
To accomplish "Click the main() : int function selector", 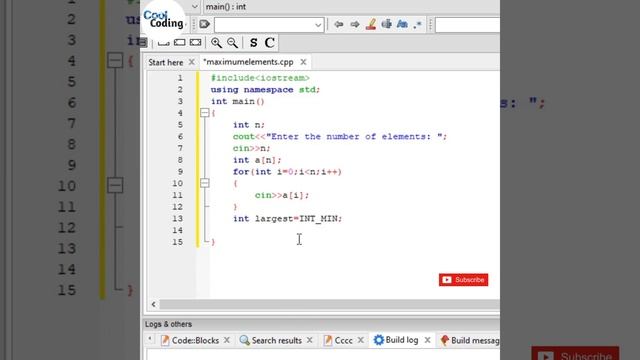I will coord(226,7).
